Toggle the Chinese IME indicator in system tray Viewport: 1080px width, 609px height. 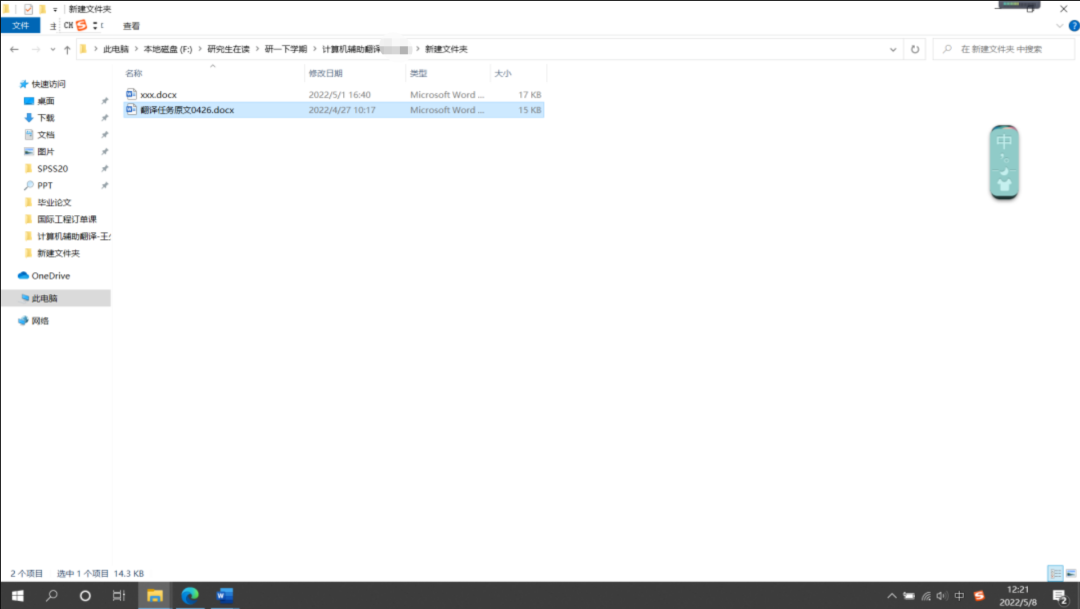[960, 596]
